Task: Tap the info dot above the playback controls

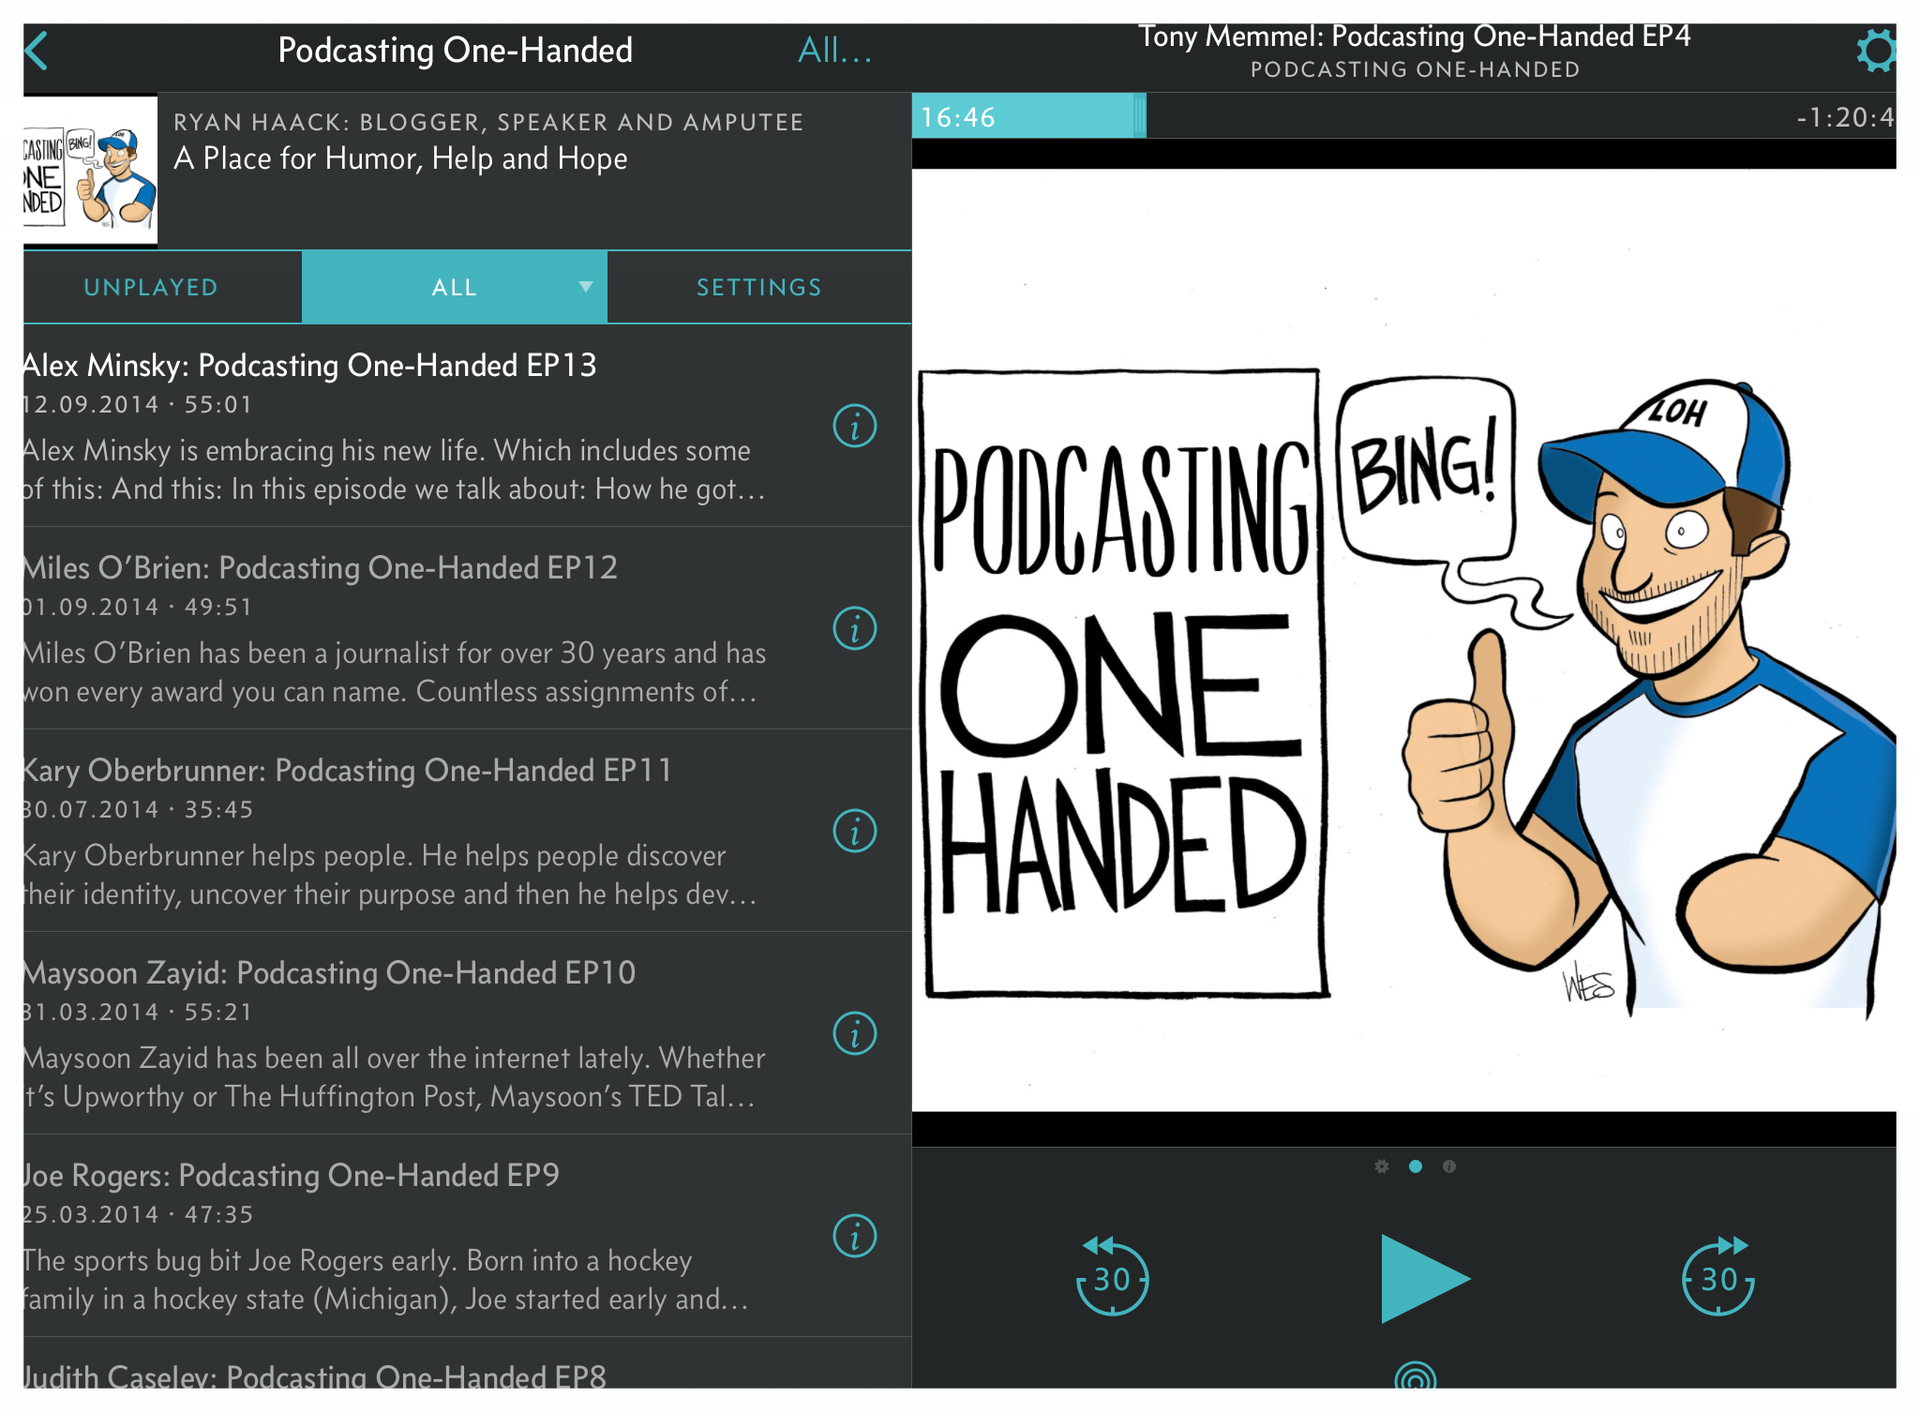Action: [x=1449, y=1165]
